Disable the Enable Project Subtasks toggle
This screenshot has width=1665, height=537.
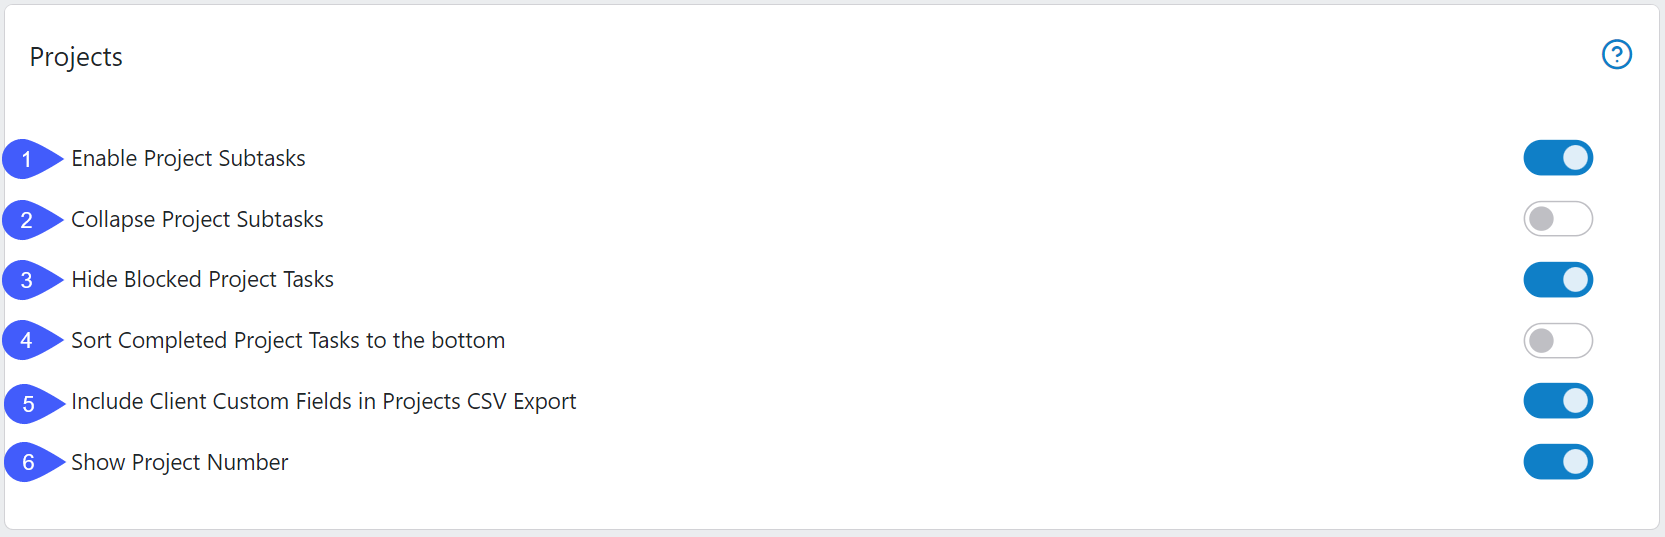point(1558,158)
